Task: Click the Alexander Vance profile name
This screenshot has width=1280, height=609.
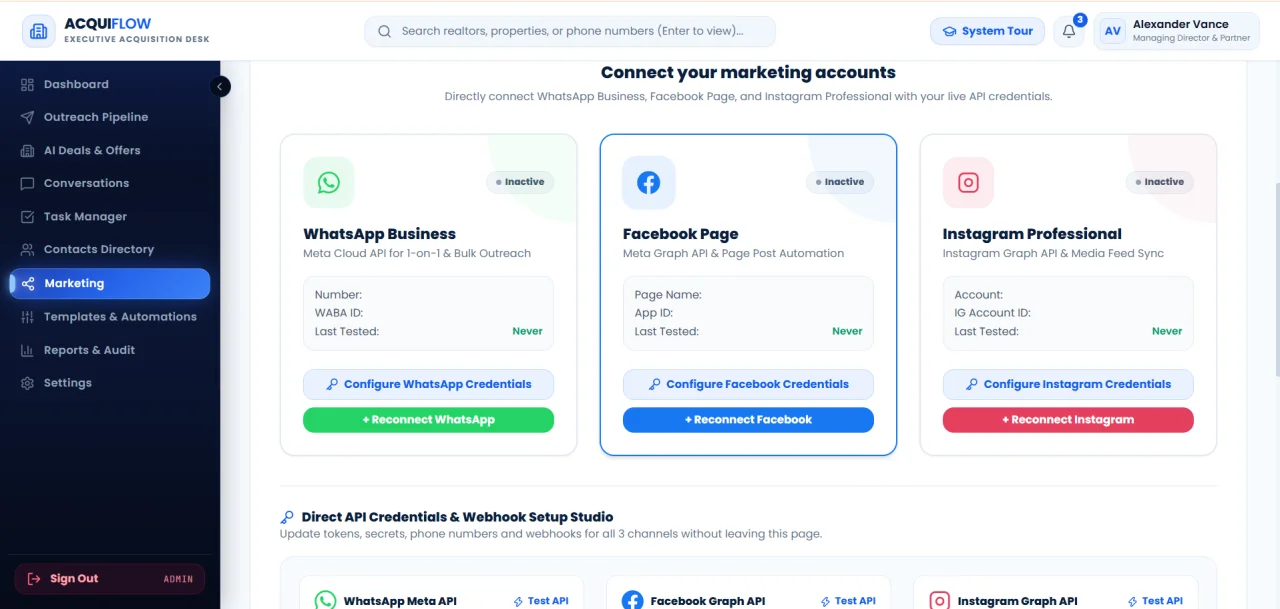Action: 1180,24
